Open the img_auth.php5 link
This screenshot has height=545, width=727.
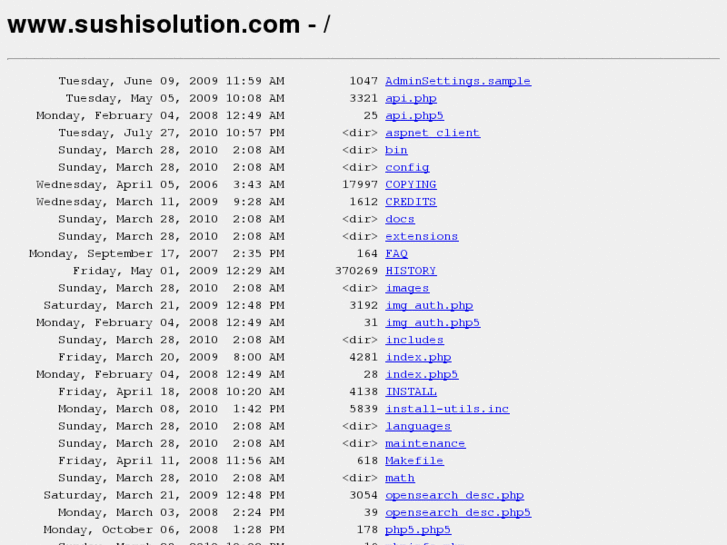[x=432, y=323]
